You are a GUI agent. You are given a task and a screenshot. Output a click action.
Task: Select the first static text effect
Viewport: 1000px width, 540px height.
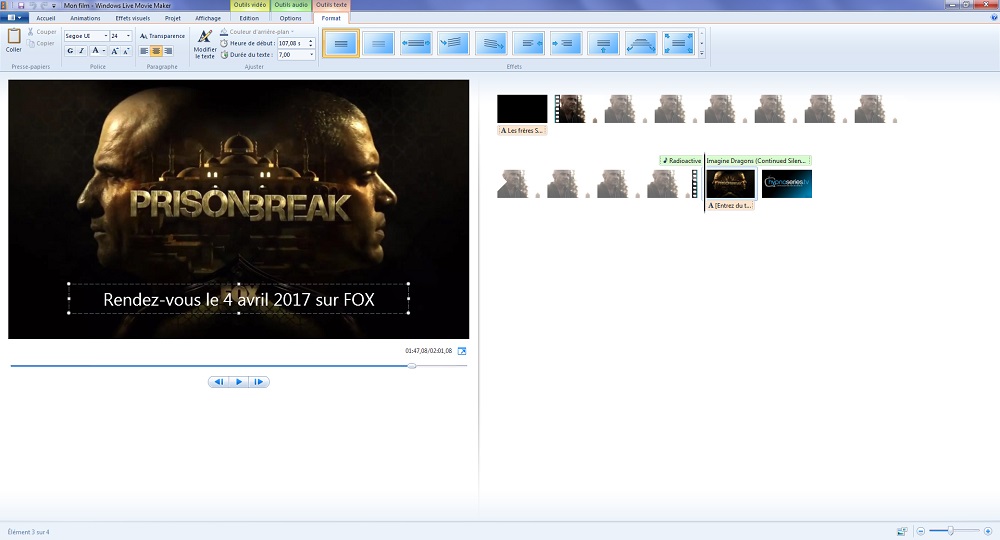341,43
